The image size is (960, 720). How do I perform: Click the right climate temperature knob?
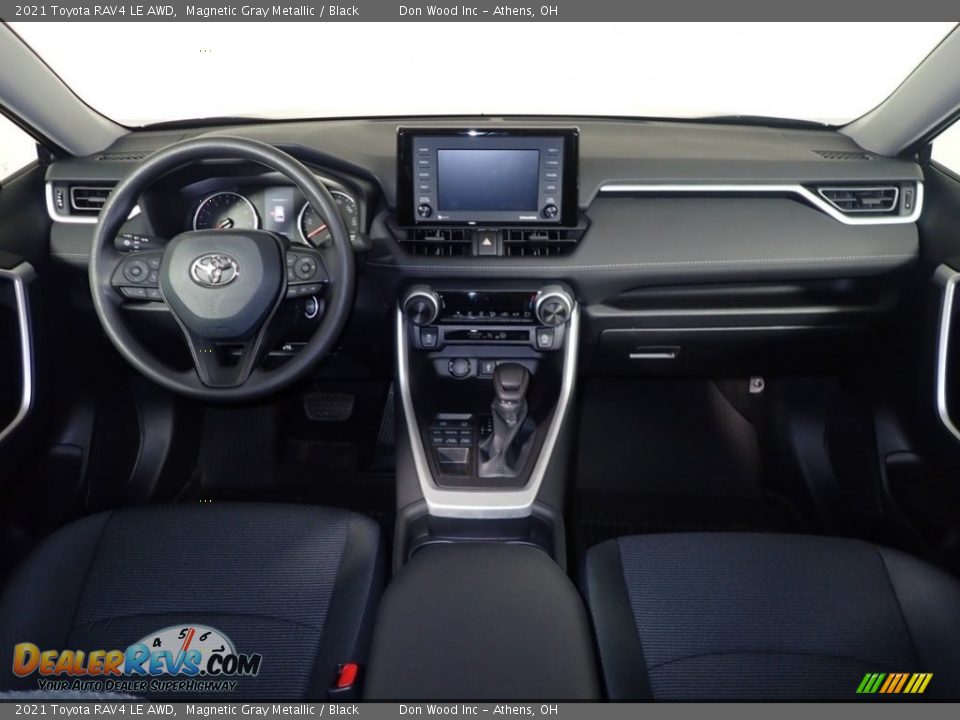pyautogui.click(x=555, y=310)
